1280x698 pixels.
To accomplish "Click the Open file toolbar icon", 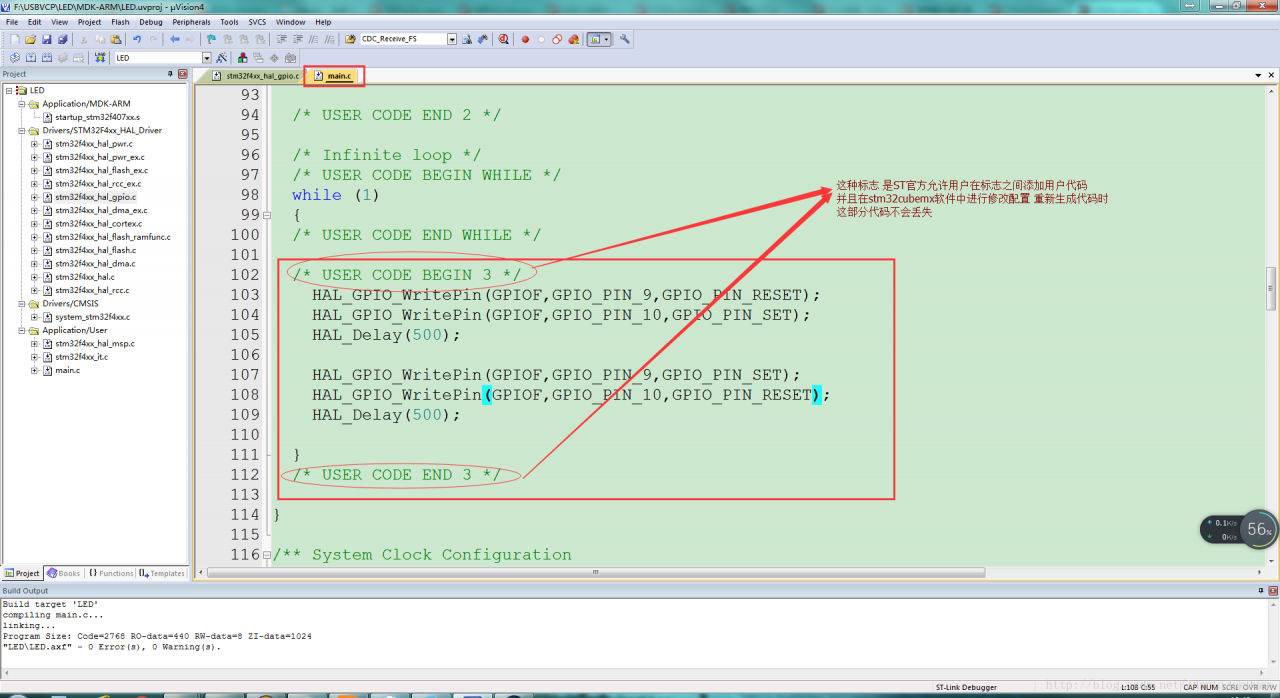I will point(31,39).
